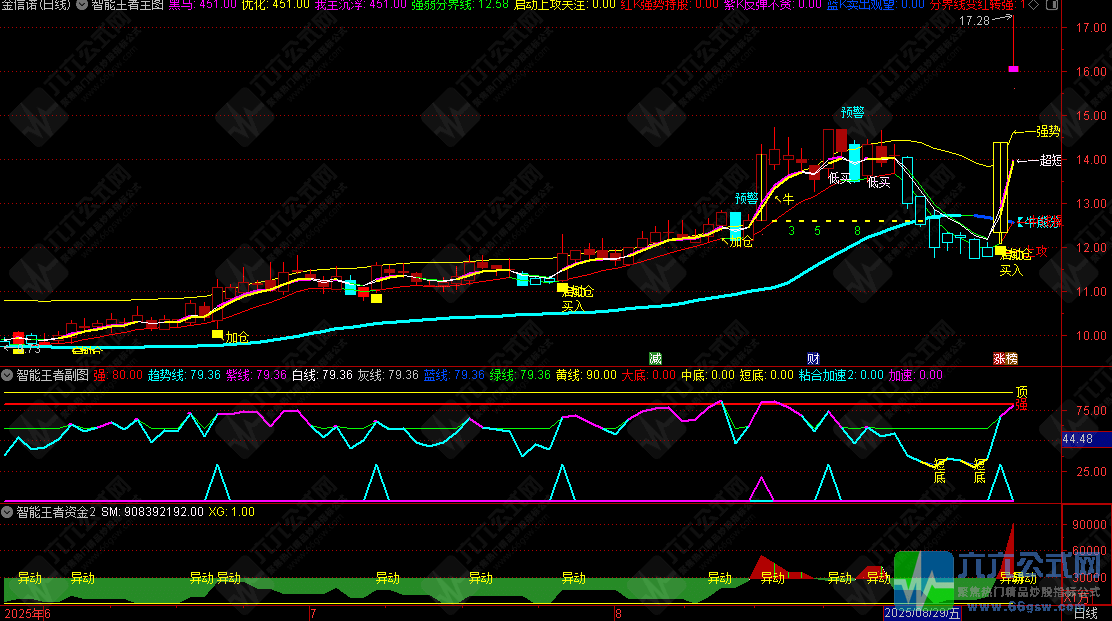Click the diamond icon at chart top right
Viewport: 1112px width, 621px height.
tap(1034, 4)
